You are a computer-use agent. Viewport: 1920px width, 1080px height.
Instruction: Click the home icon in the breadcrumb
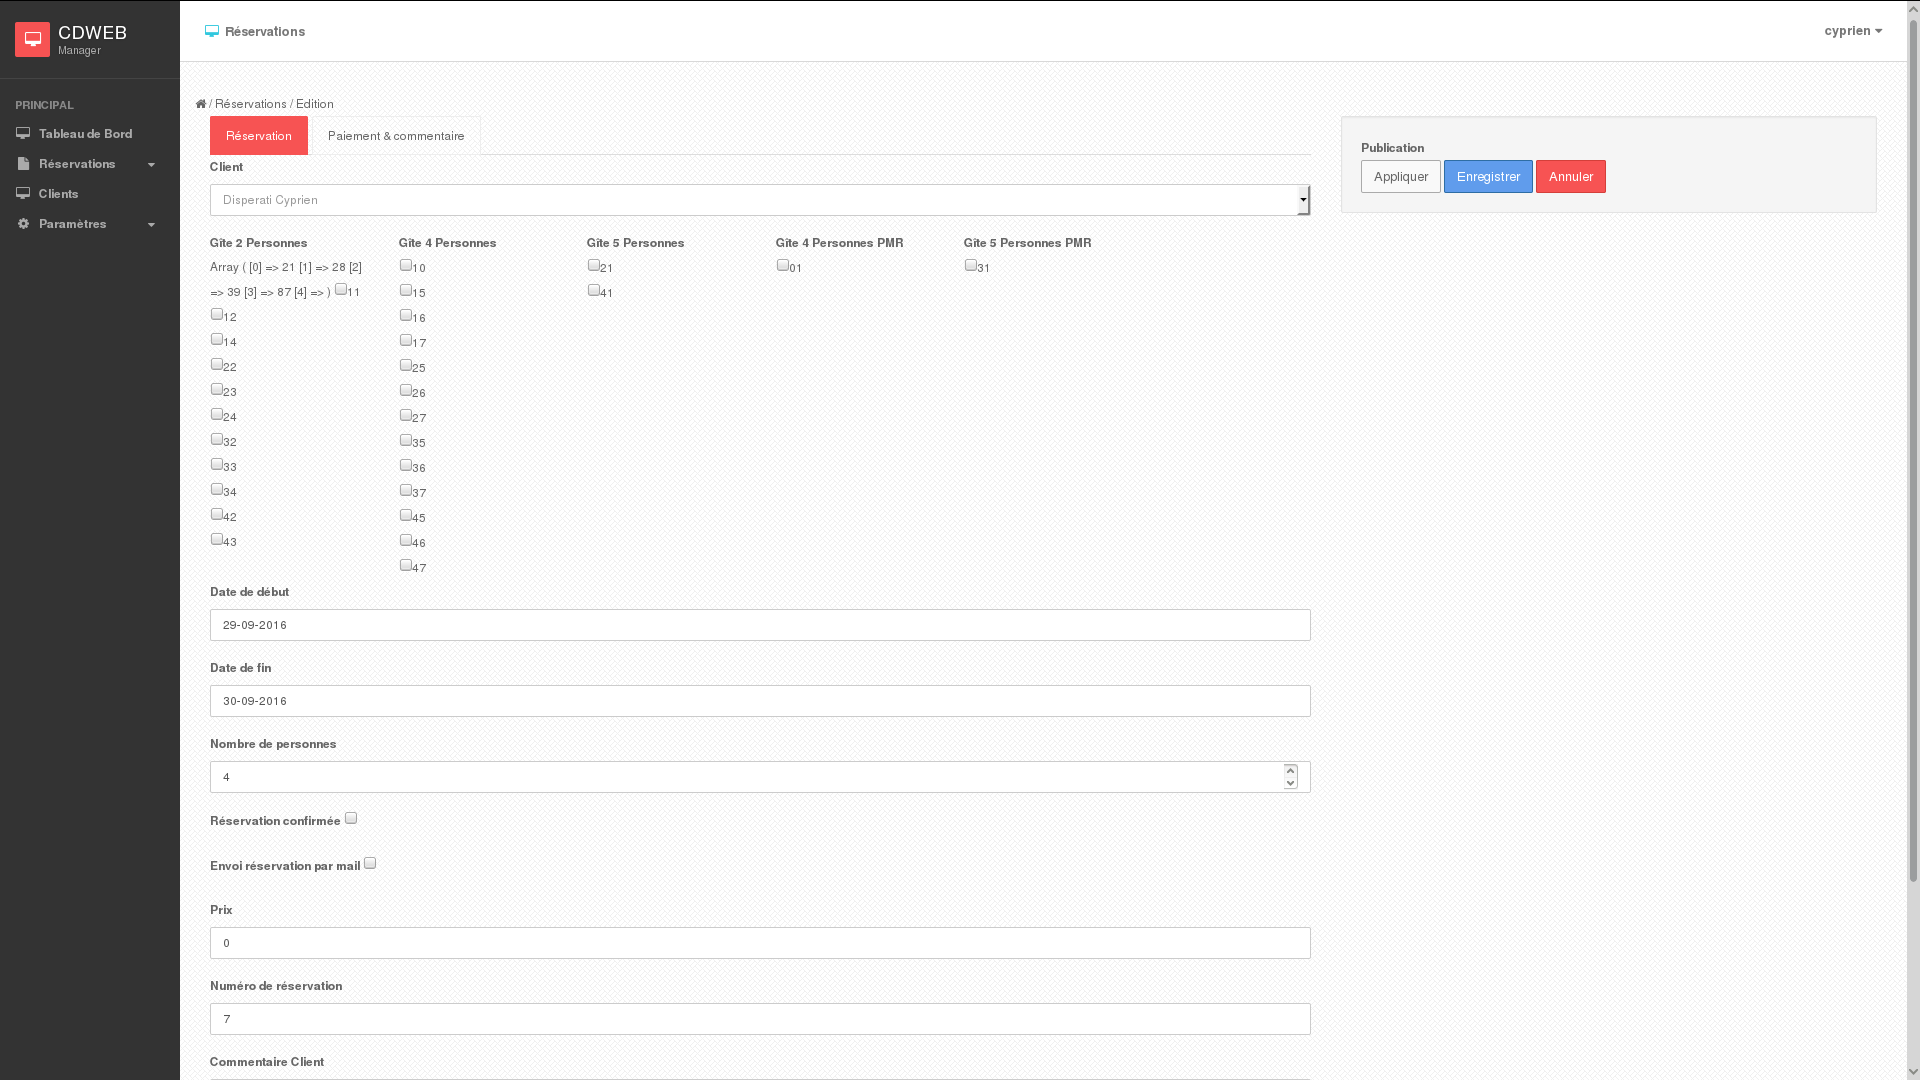pyautogui.click(x=201, y=103)
